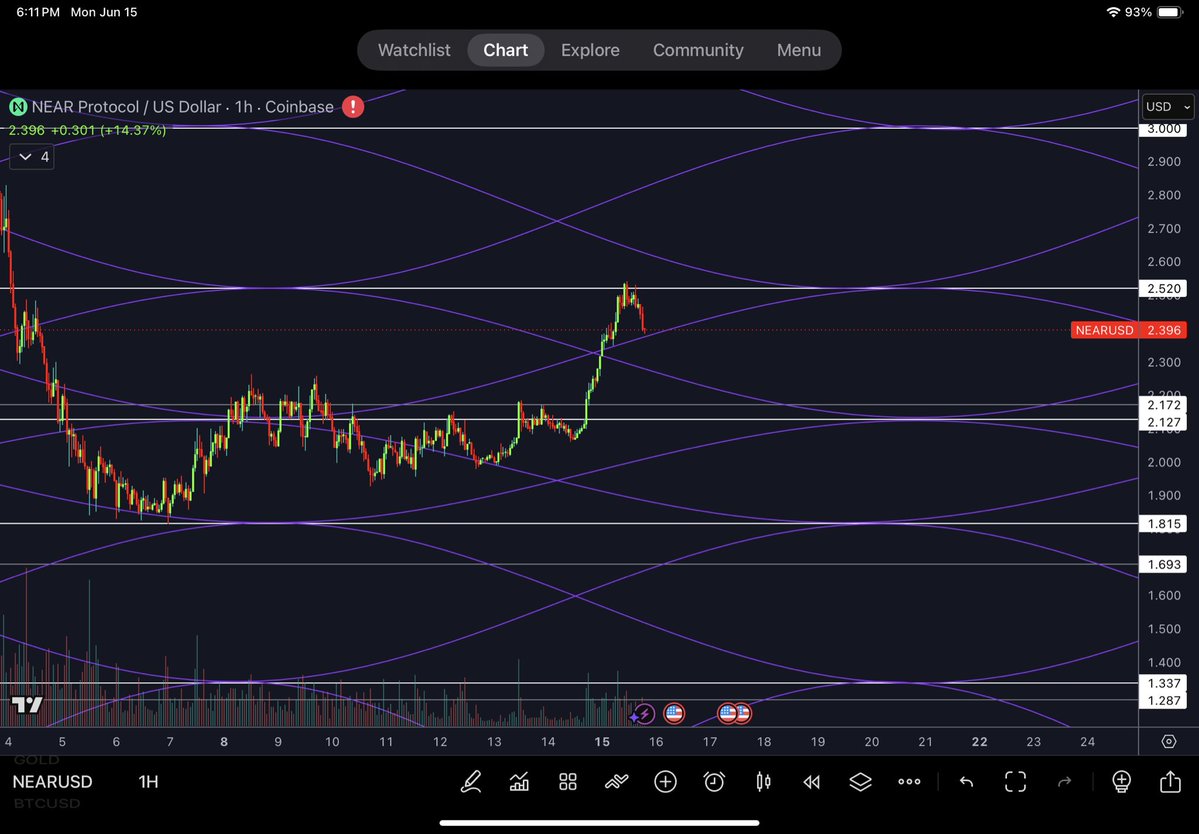Tap the first US flag event marker
Viewport: 1199px width, 834px height.
coord(674,714)
